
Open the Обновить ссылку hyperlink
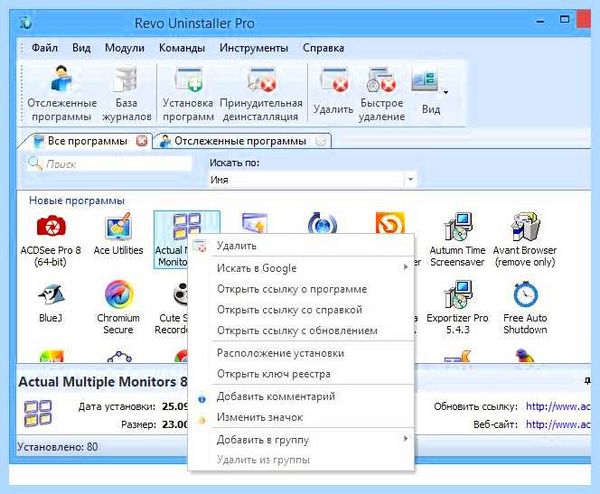558,406
